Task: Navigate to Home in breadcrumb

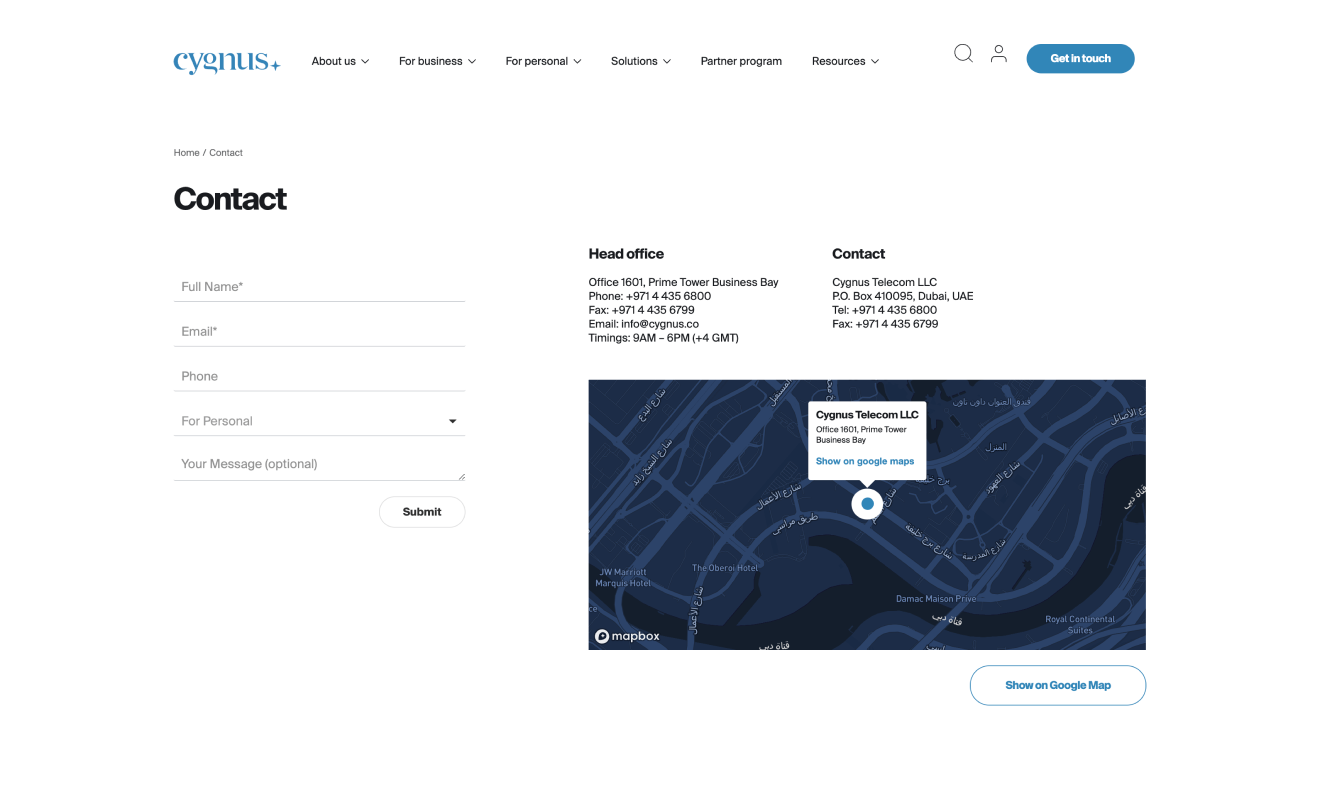Action: [186, 153]
